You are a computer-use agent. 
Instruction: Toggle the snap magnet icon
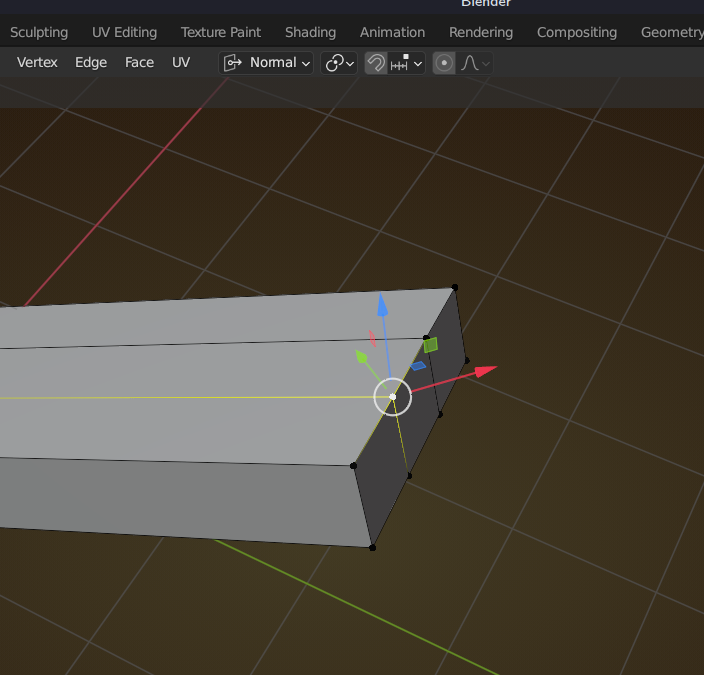click(376, 63)
